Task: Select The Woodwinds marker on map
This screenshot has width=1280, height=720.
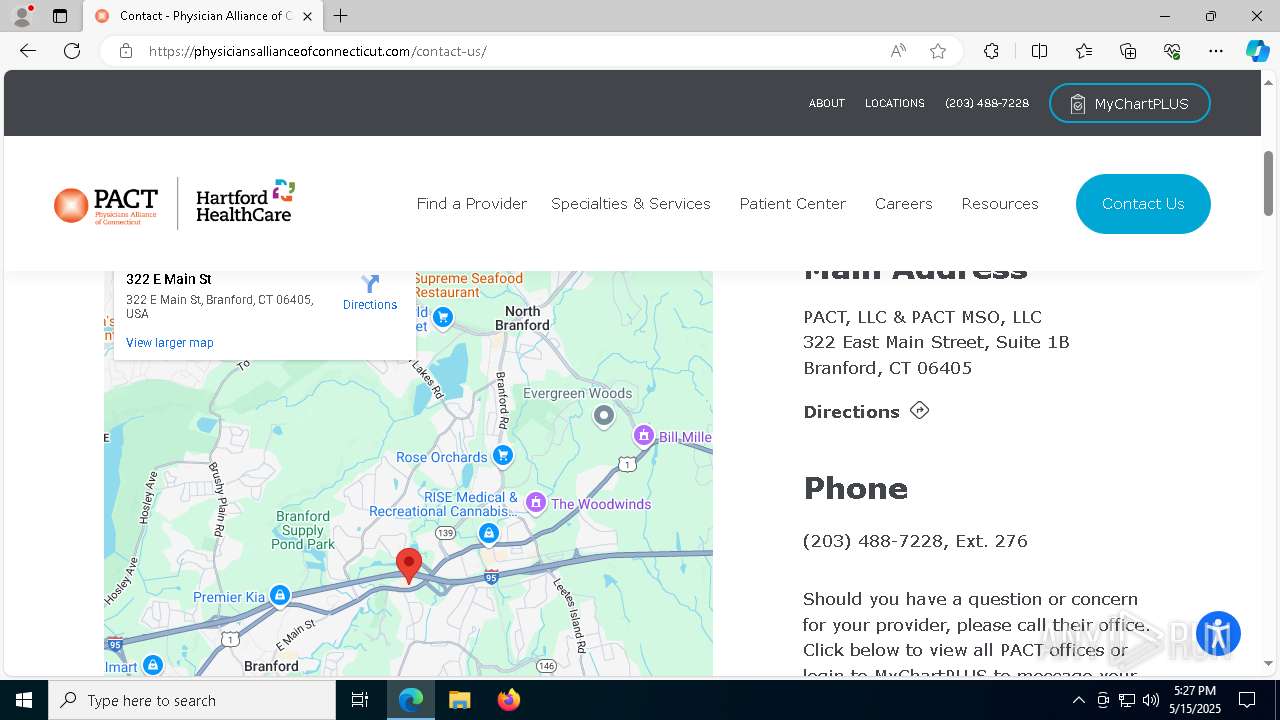Action: pyautogui.click(x=536, y=503)
